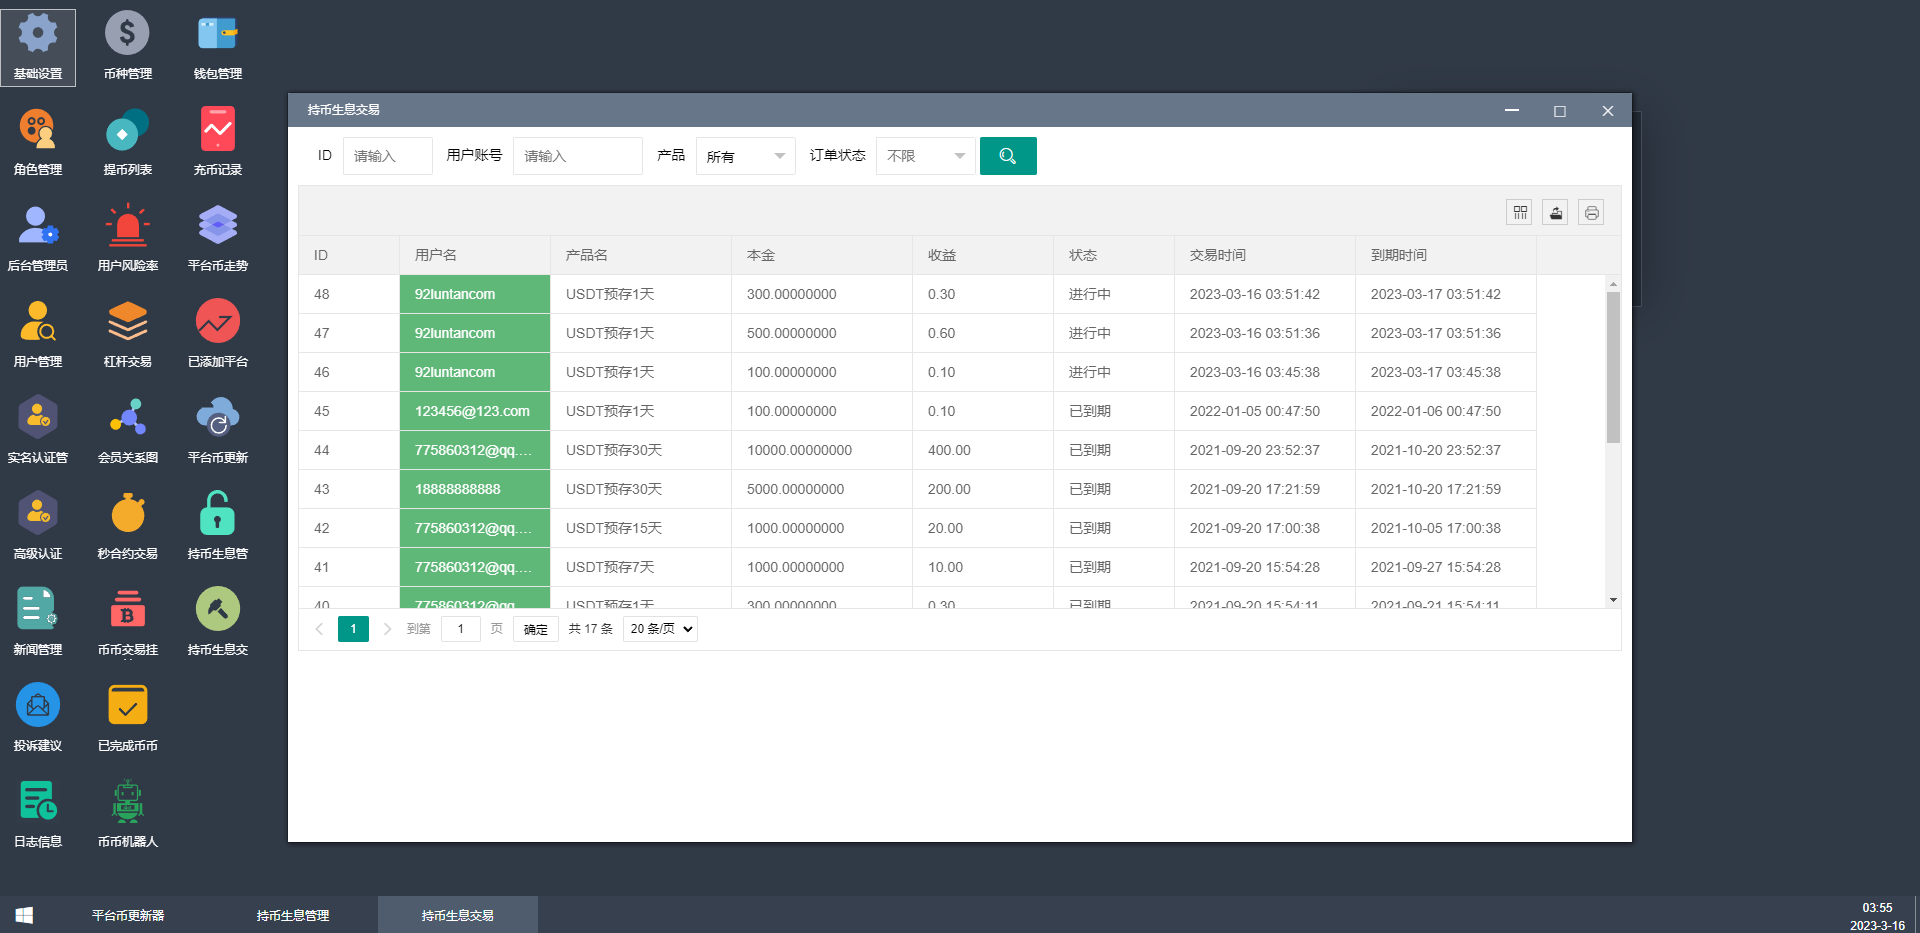Click the export icon in table toolbar

point(1555,213)
